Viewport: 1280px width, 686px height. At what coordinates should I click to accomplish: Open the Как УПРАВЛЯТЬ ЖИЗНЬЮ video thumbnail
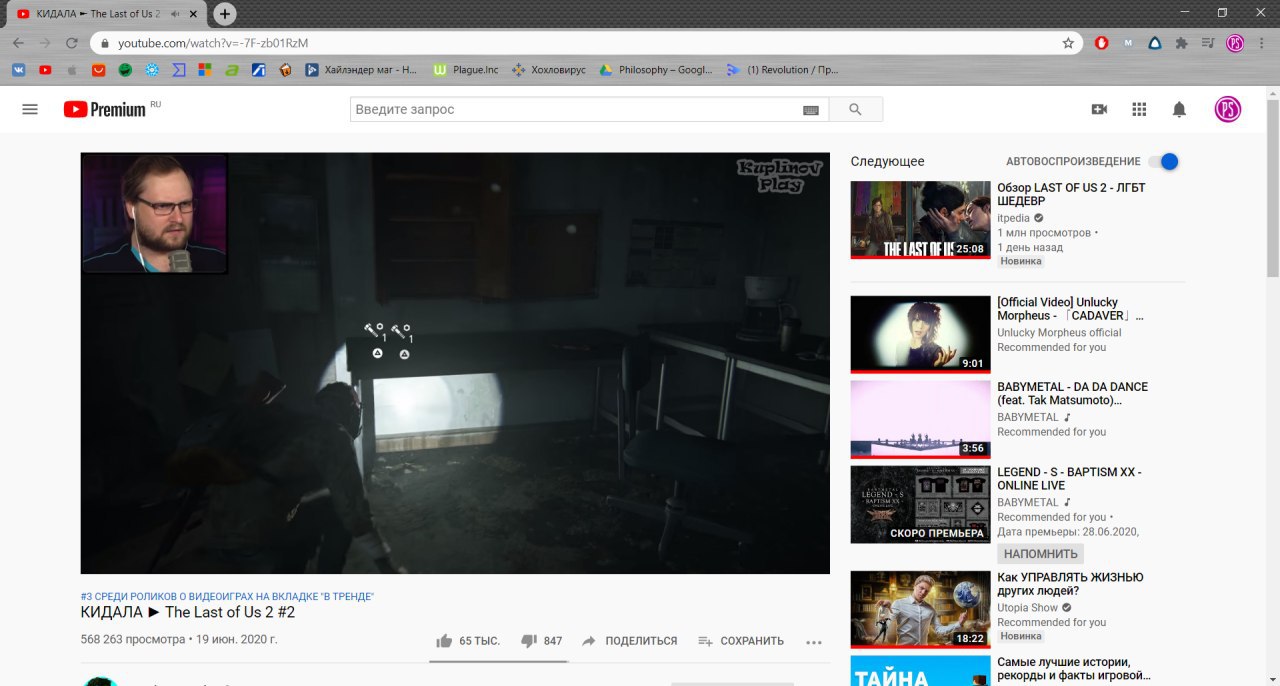pos(920,610)
